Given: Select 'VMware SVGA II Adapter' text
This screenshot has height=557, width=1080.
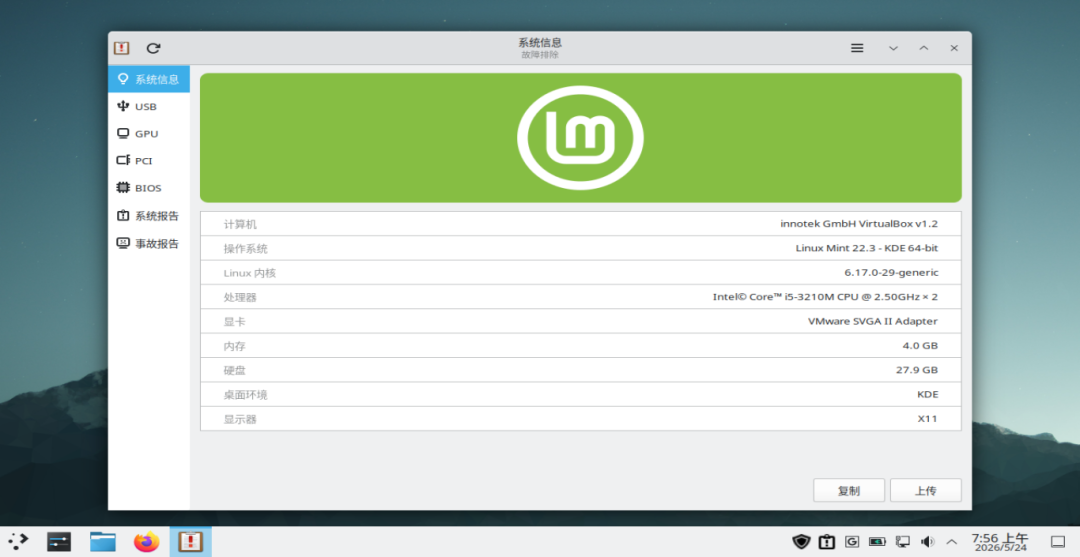Looking at the screenshot, I should coord(873,321).
